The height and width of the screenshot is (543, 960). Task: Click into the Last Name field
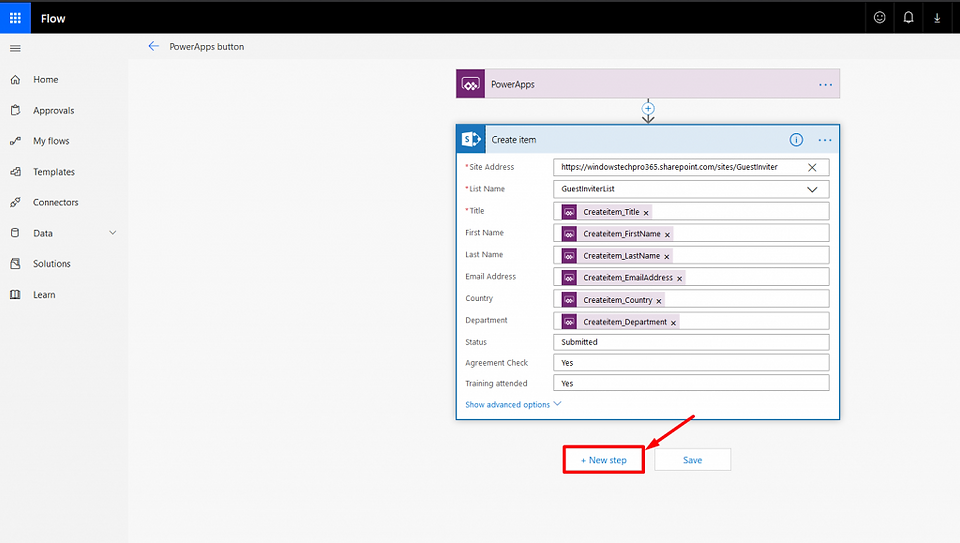coord(691,255)
